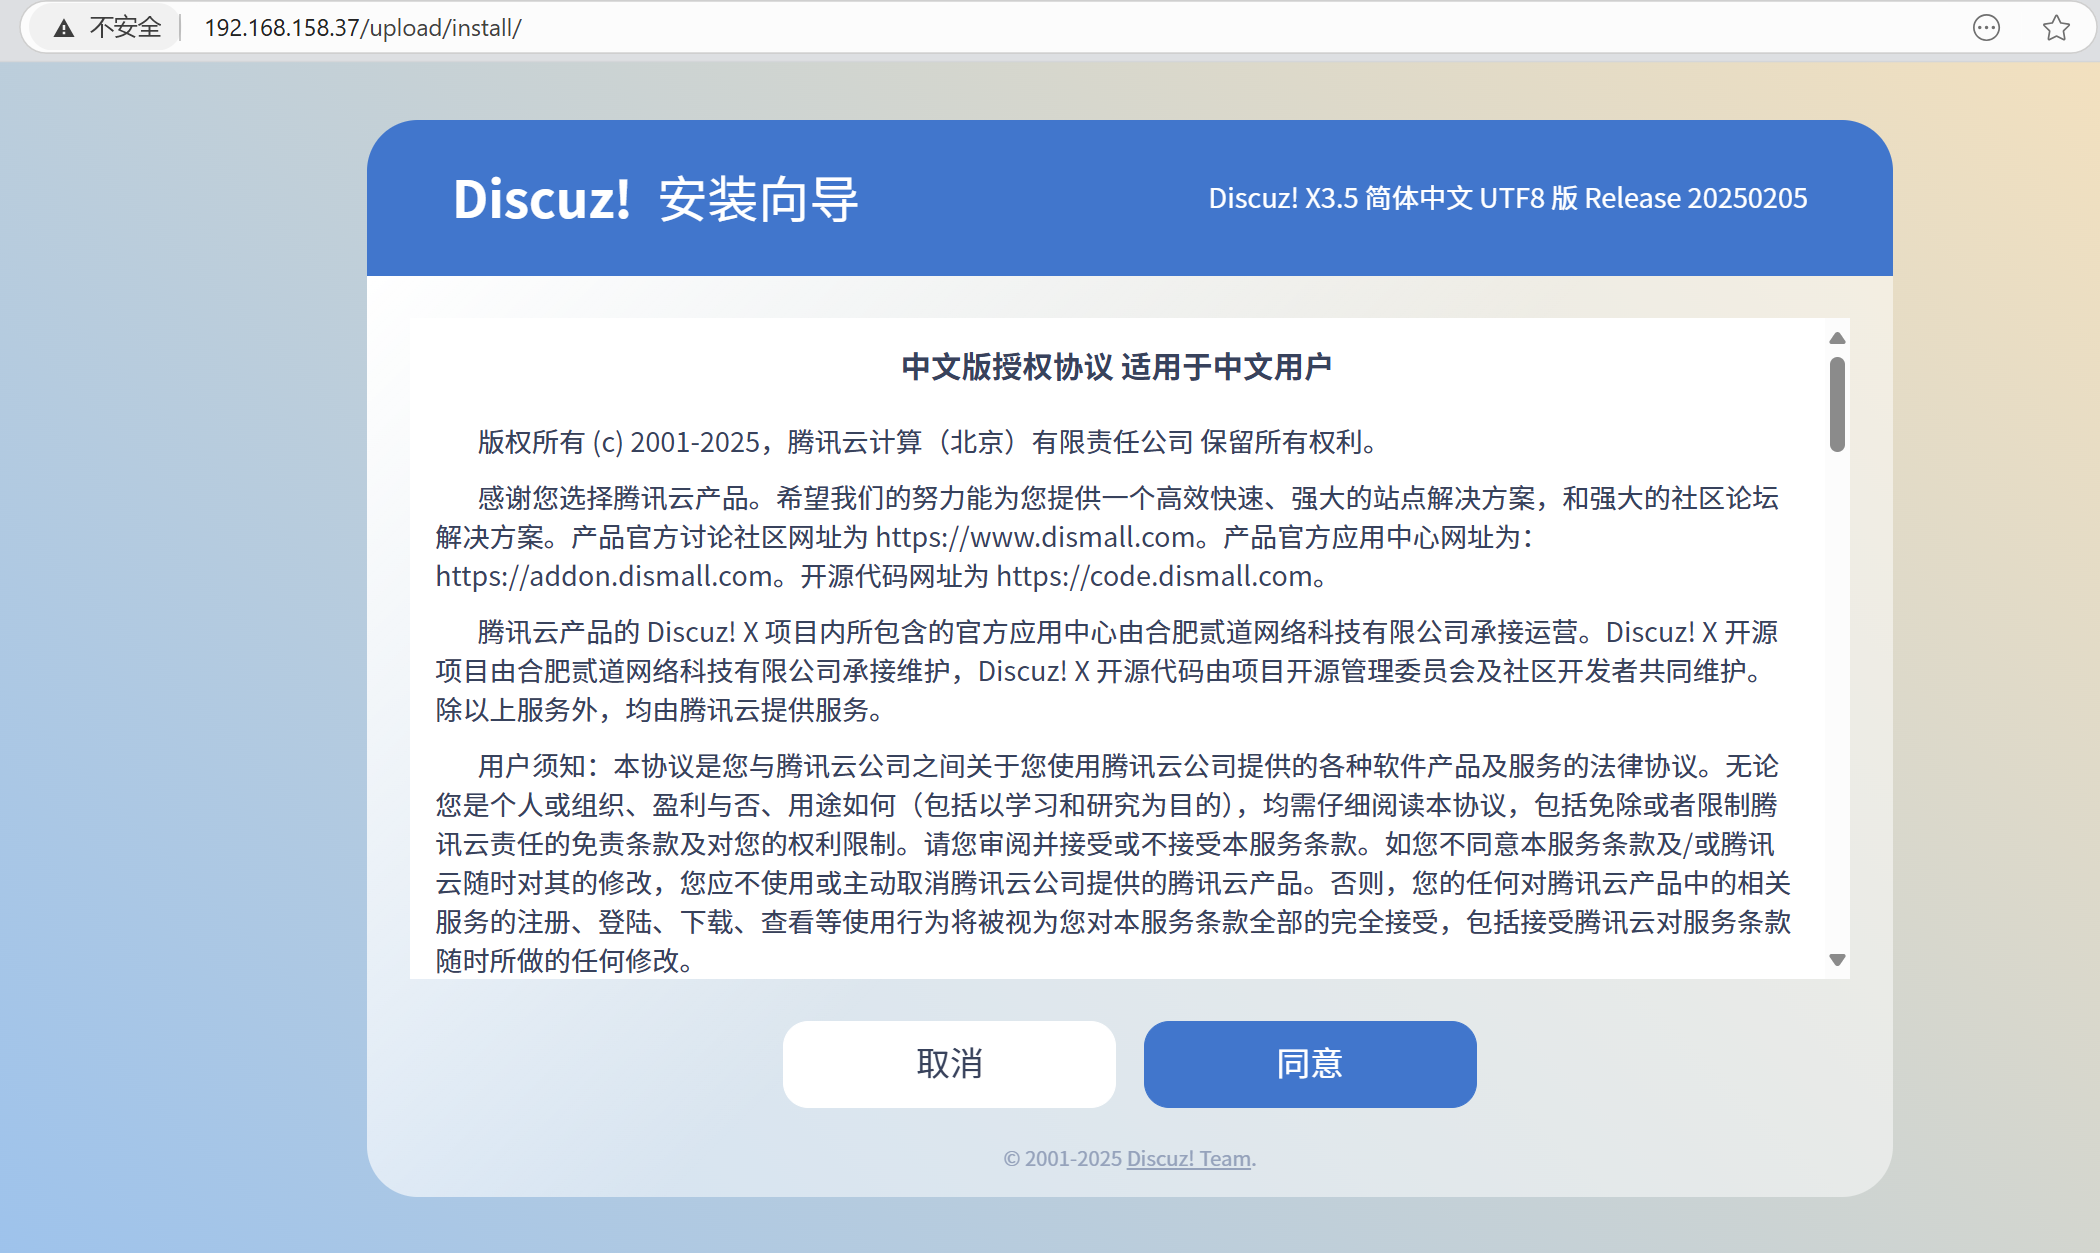Click the https://www.dismall.com address in text
2100x1253 pixels.
pos(1035,537)
